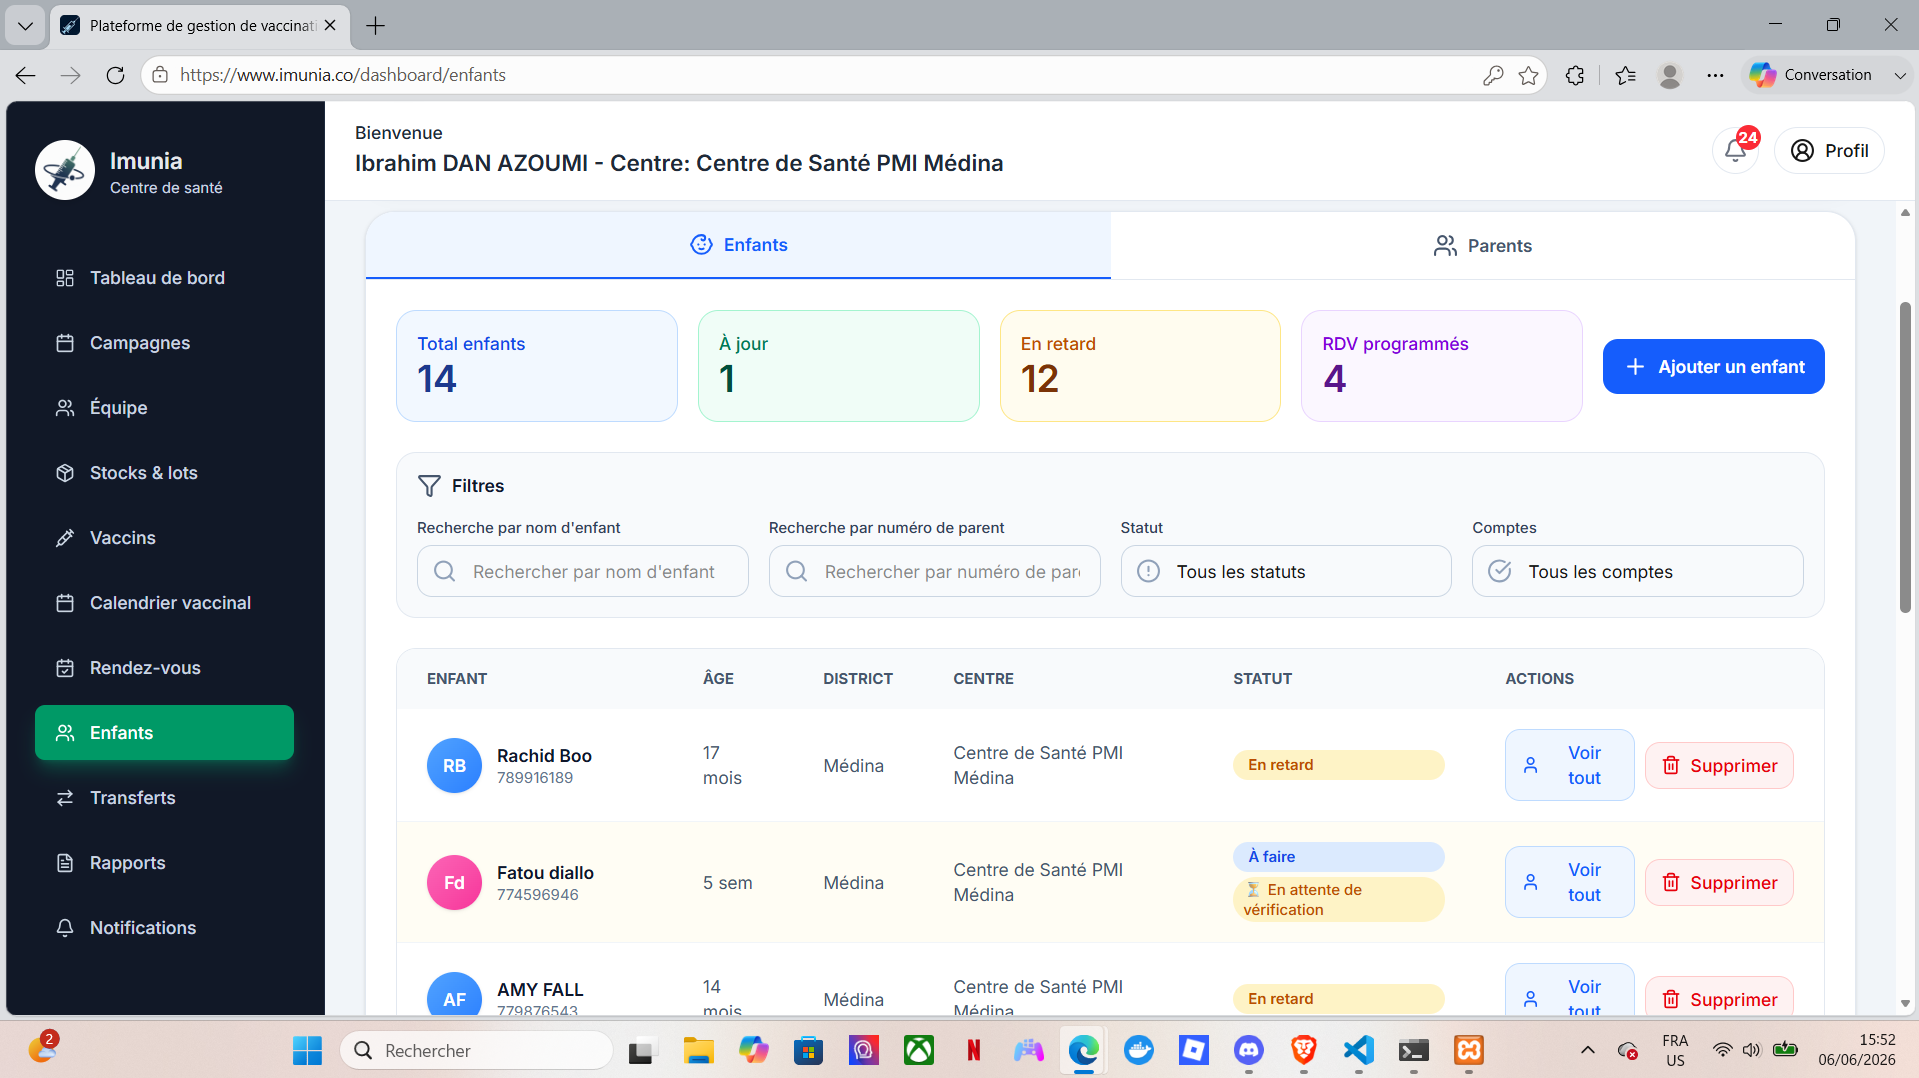Select Enfants in sidebar
Image resolution: width=1919 pixels, height=1078 pixels.
click(164, 733)
